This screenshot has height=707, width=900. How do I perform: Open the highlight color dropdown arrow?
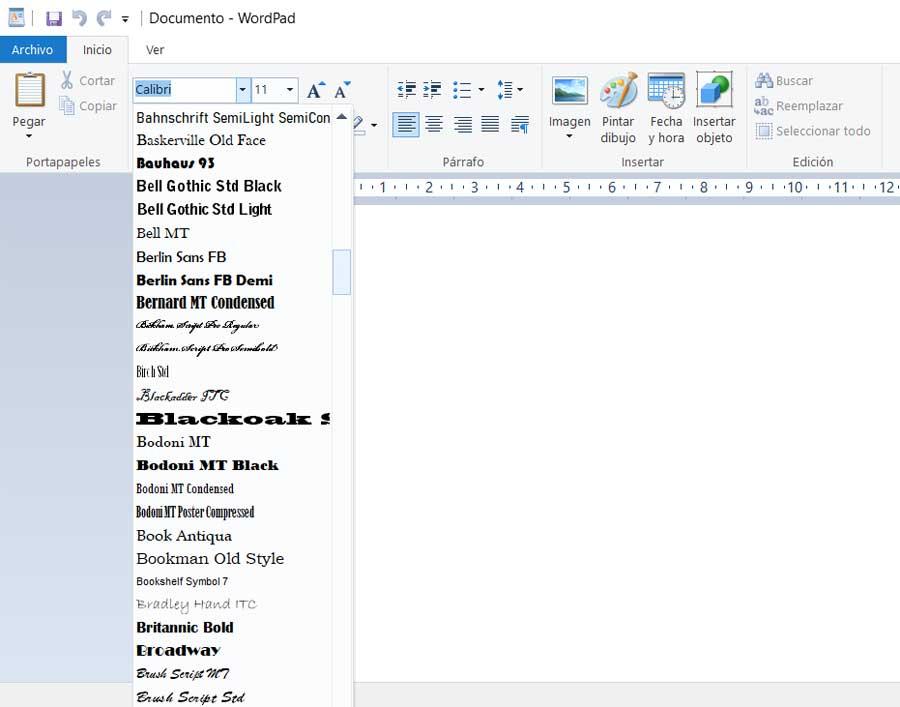click(x=374, y=125)
